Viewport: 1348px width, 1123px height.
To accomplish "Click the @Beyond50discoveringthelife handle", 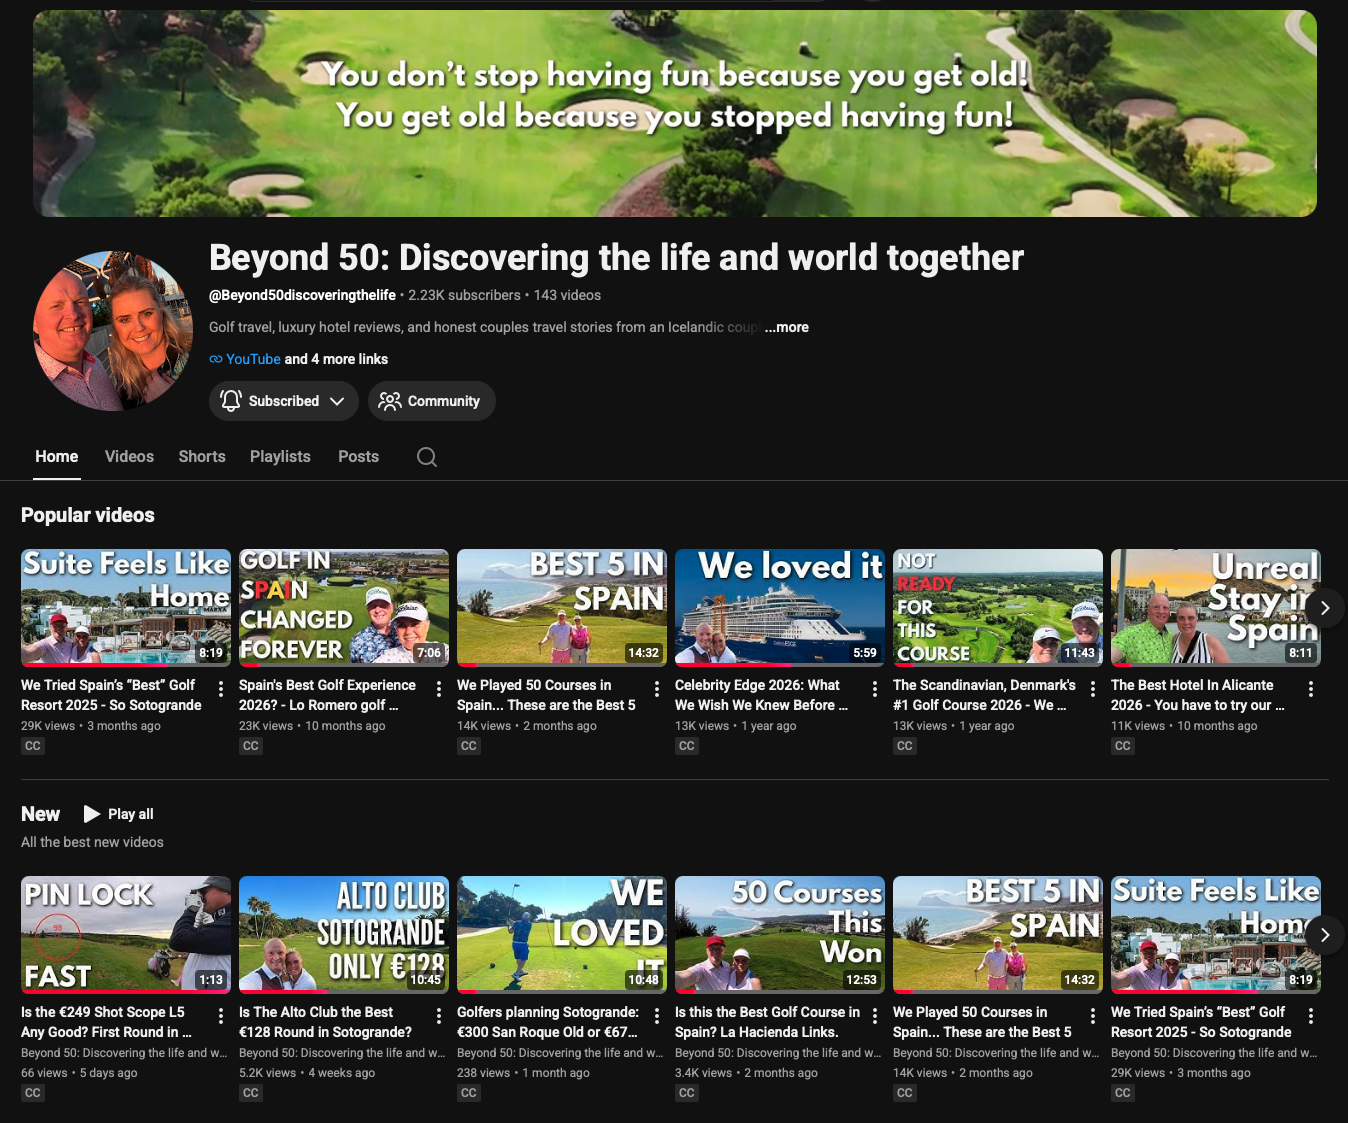I will (302, 295).
